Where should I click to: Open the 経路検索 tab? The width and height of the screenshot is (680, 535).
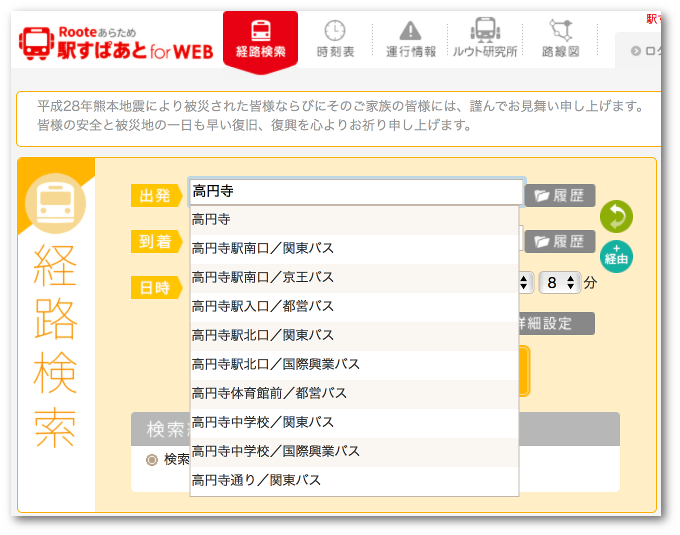[261, 42]
